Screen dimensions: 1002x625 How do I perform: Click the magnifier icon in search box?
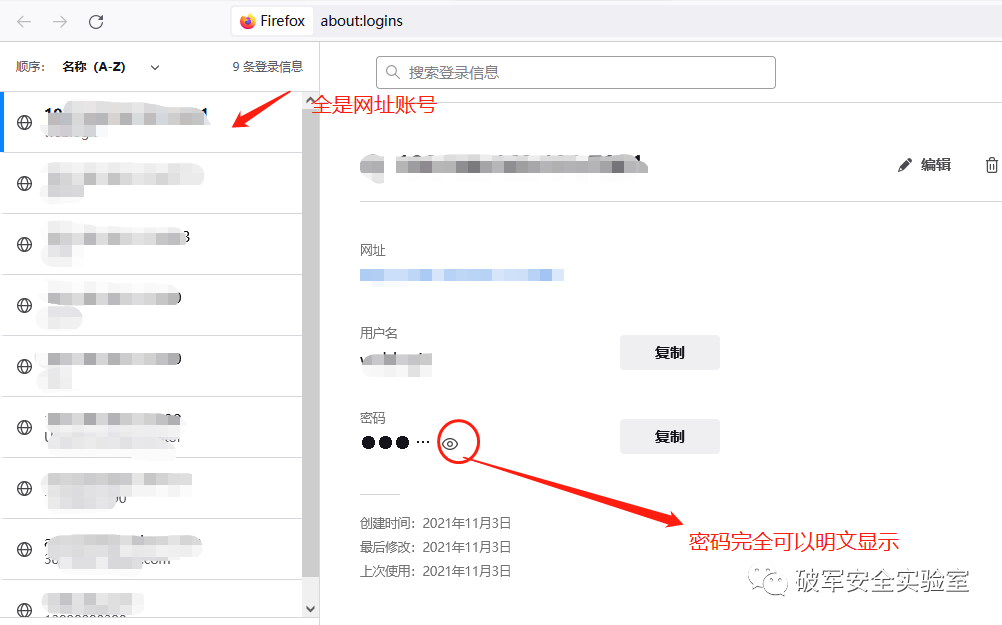point(393,72)
